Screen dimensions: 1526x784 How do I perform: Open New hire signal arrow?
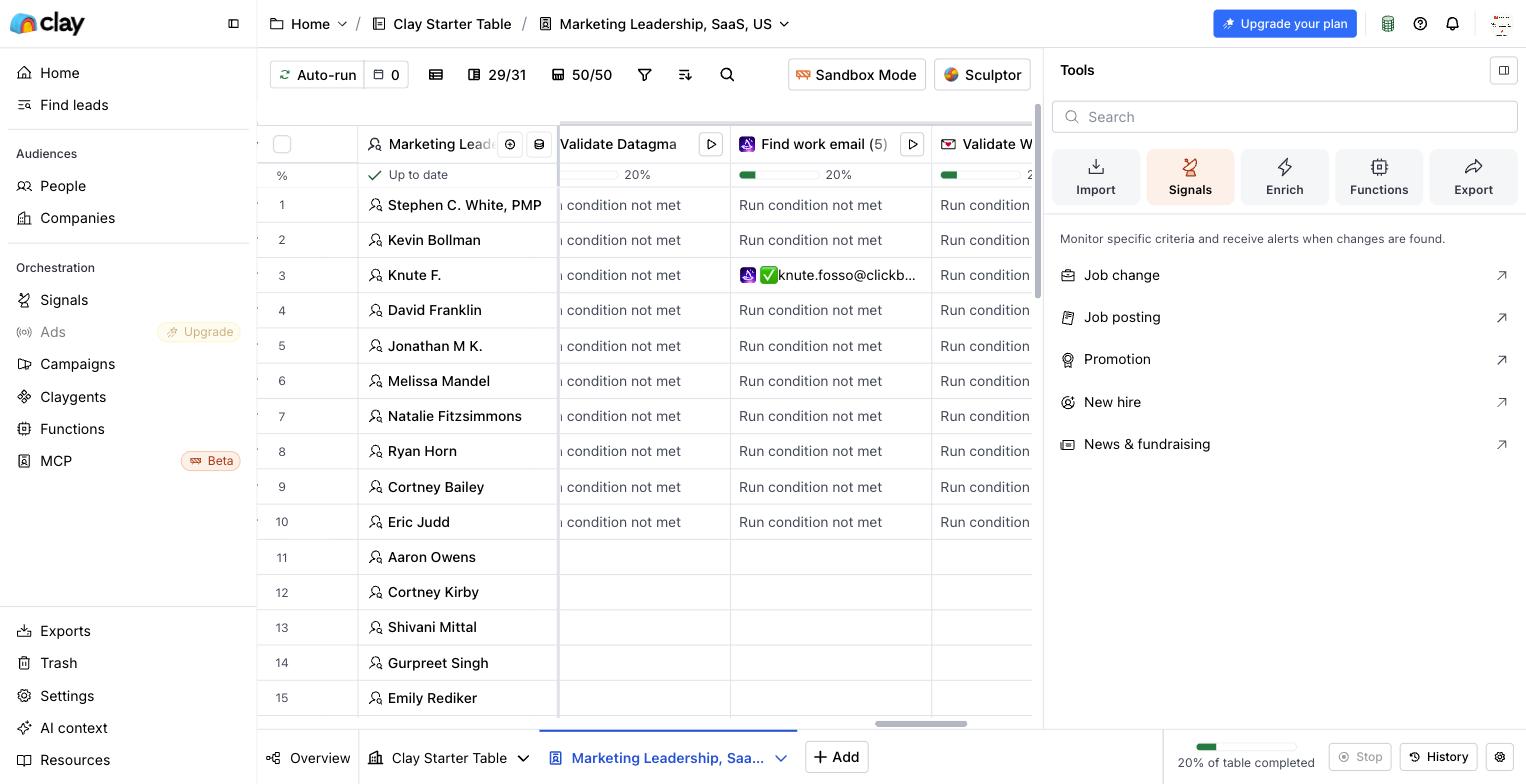pyautogui.click(x=1501, y=402)
